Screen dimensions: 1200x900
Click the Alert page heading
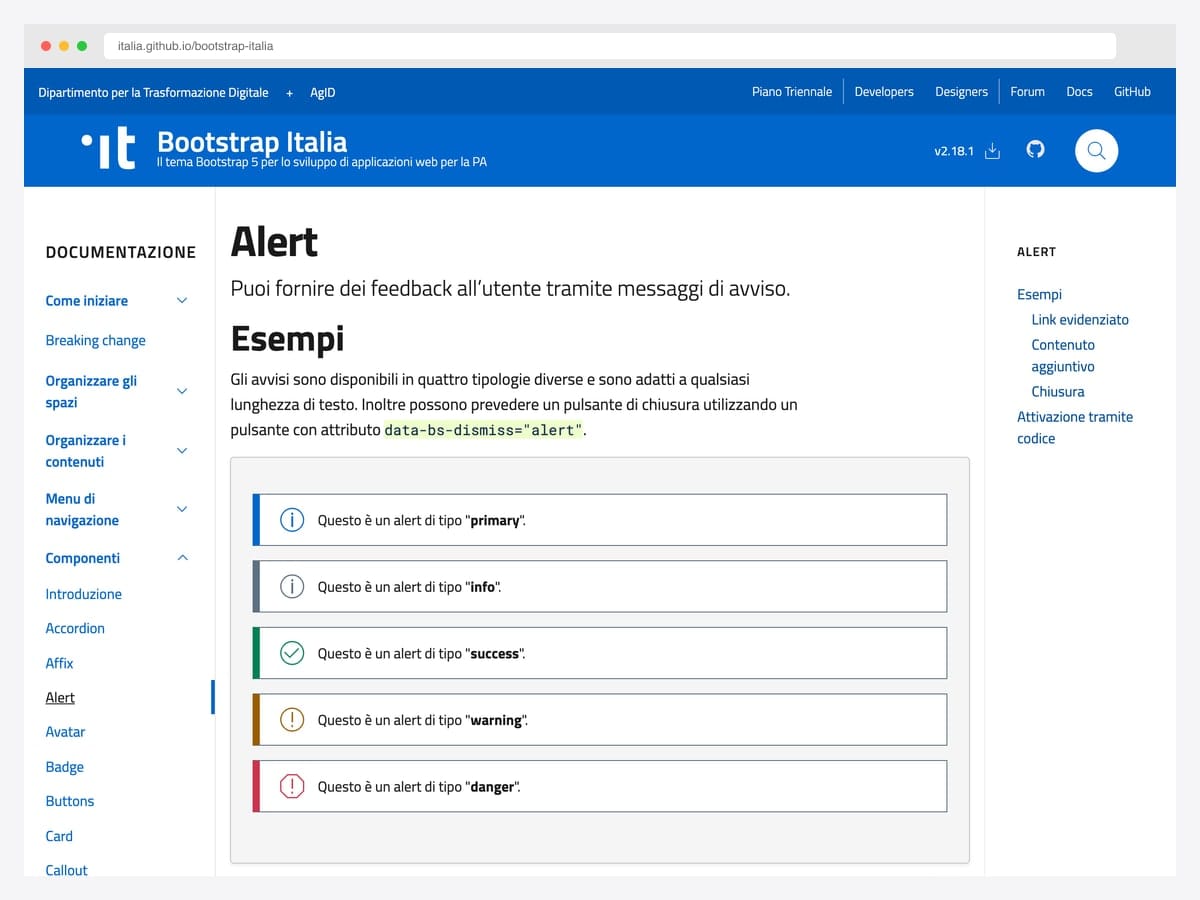(x=274, y=242)
